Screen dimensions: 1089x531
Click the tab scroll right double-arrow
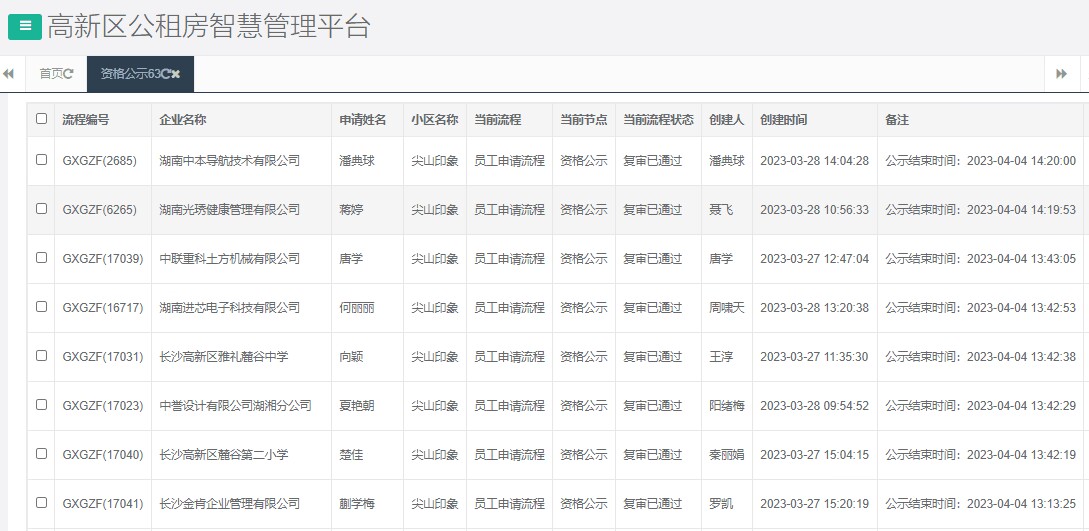tap(1061, 74)
